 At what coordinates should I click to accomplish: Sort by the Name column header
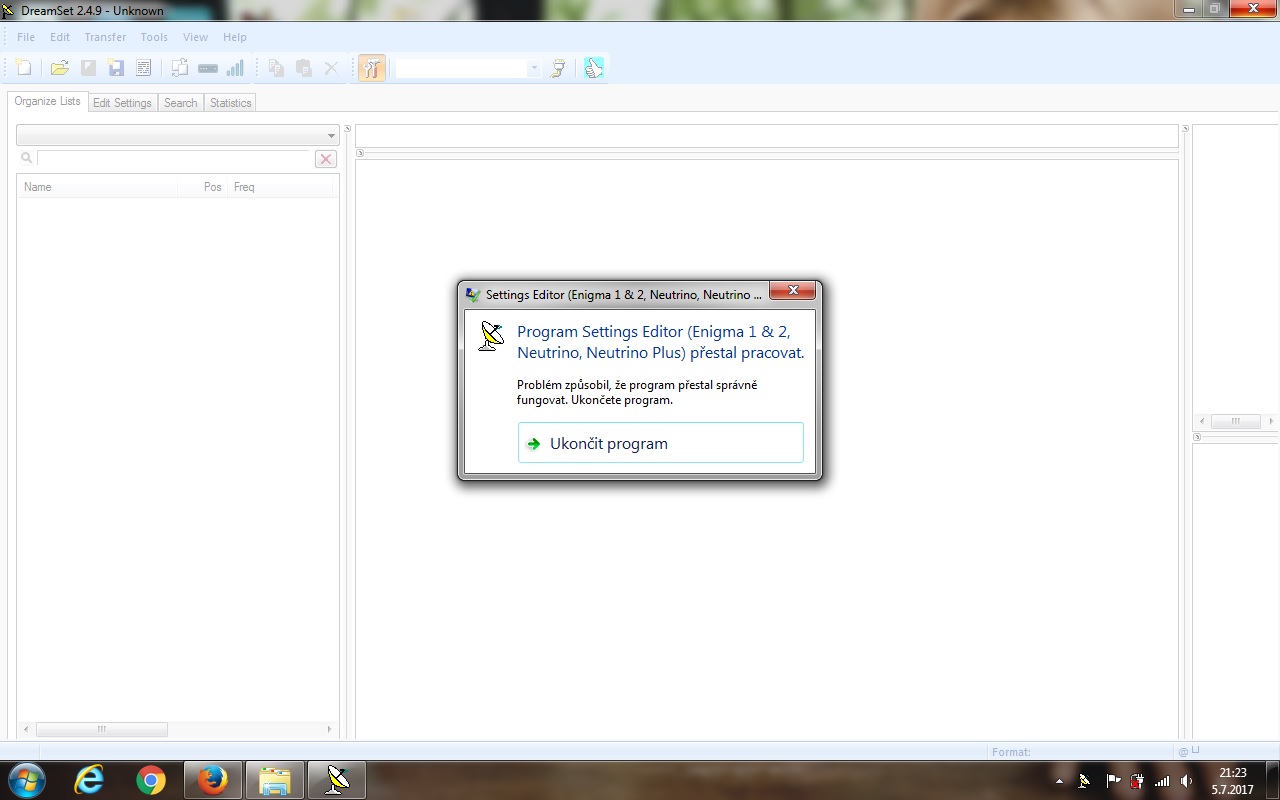97,187
